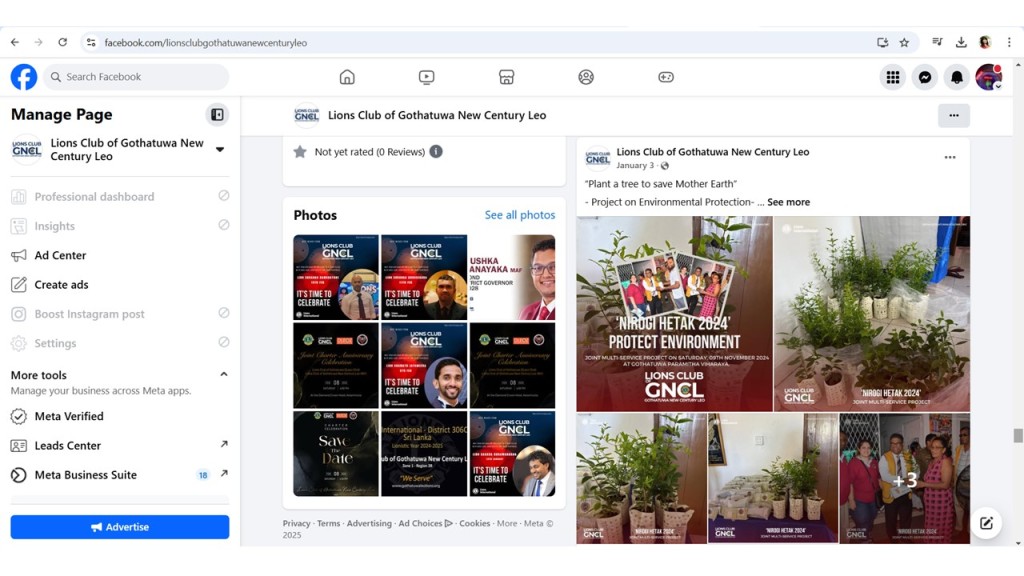Image resolution: width=1024 pixels, height=576 pixels.
Task: Open the Facebook account profile picture menu
Action: [x=989, y=77]
